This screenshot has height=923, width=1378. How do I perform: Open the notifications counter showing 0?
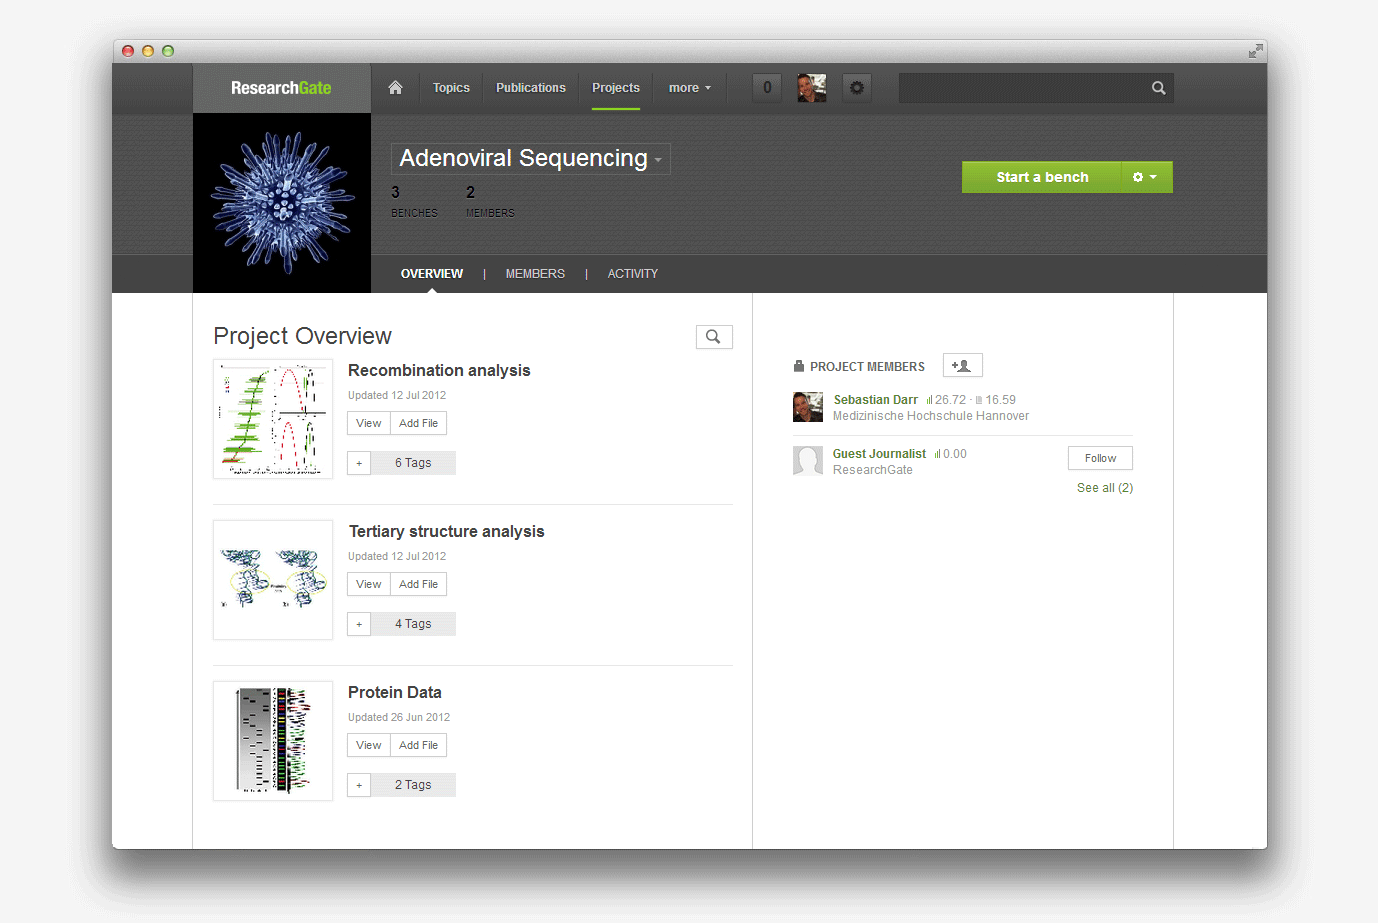[767, 88]
